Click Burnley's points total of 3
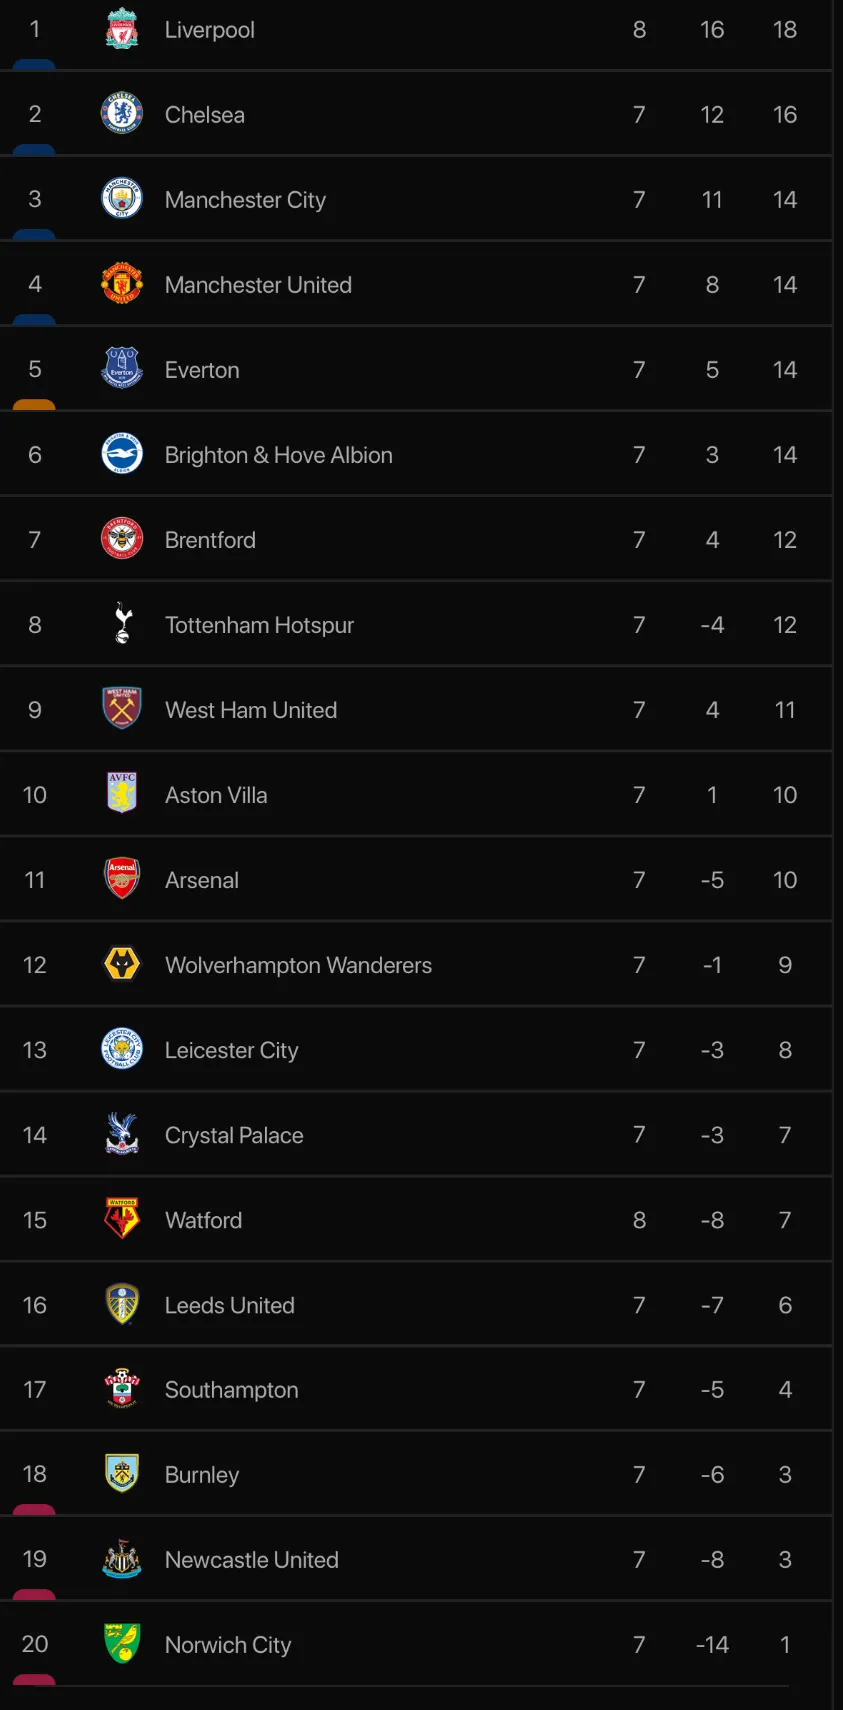The image size is (843, 1710). [785, 1475]
